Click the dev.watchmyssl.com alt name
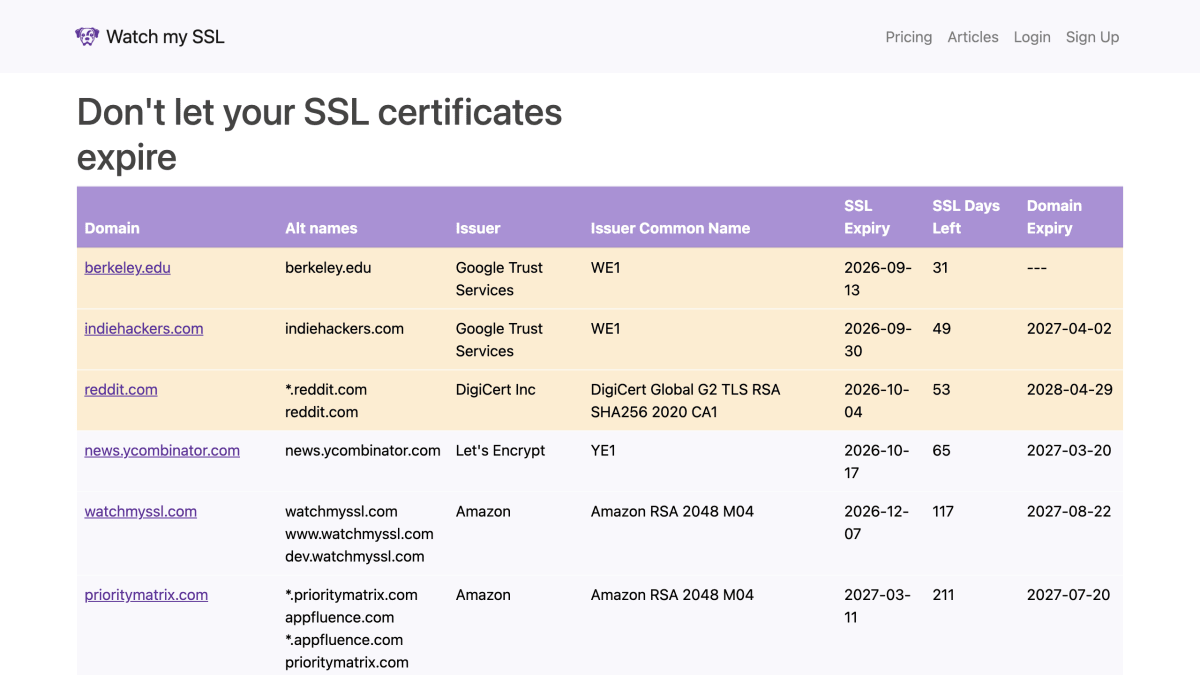1200x675 pixels. (355, 557)
